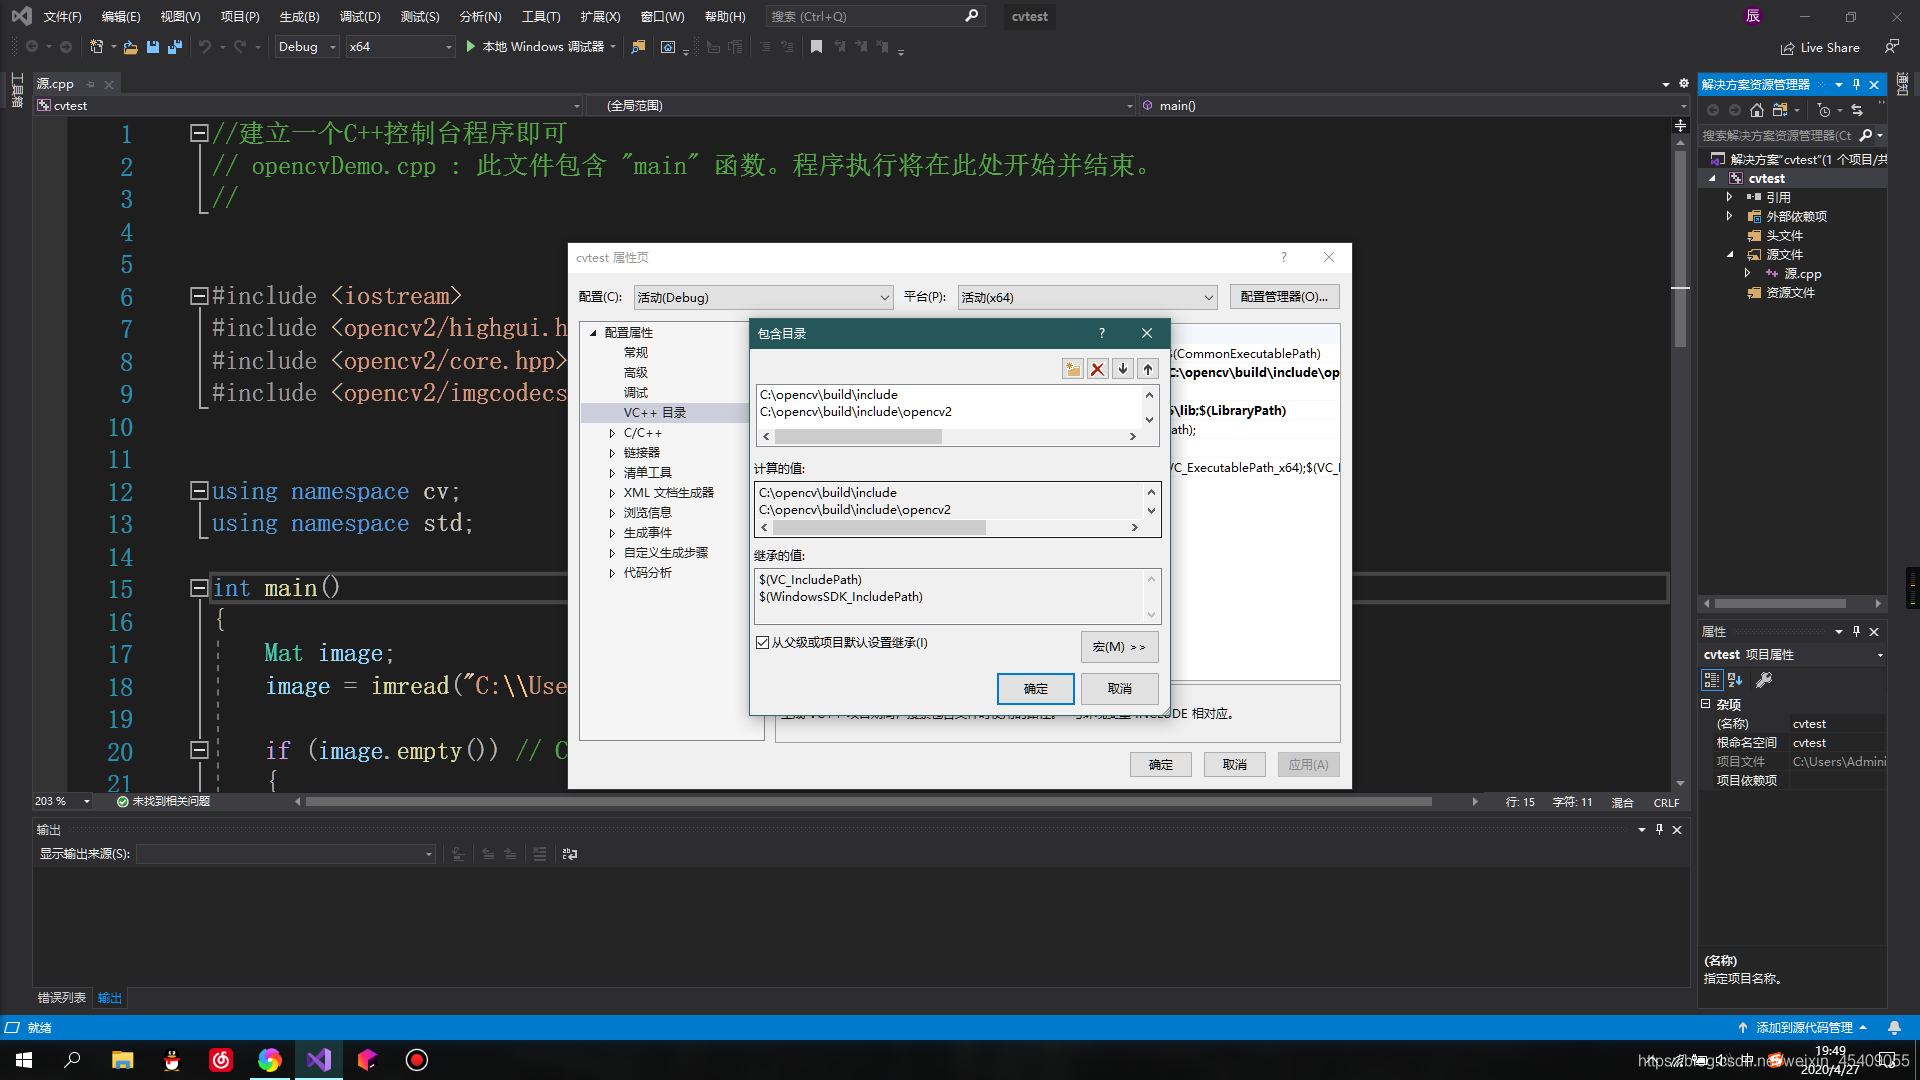1920x1080 pixels.
Task: Click the editor settings gear icon above code
Action: (x=1684, y=84)
